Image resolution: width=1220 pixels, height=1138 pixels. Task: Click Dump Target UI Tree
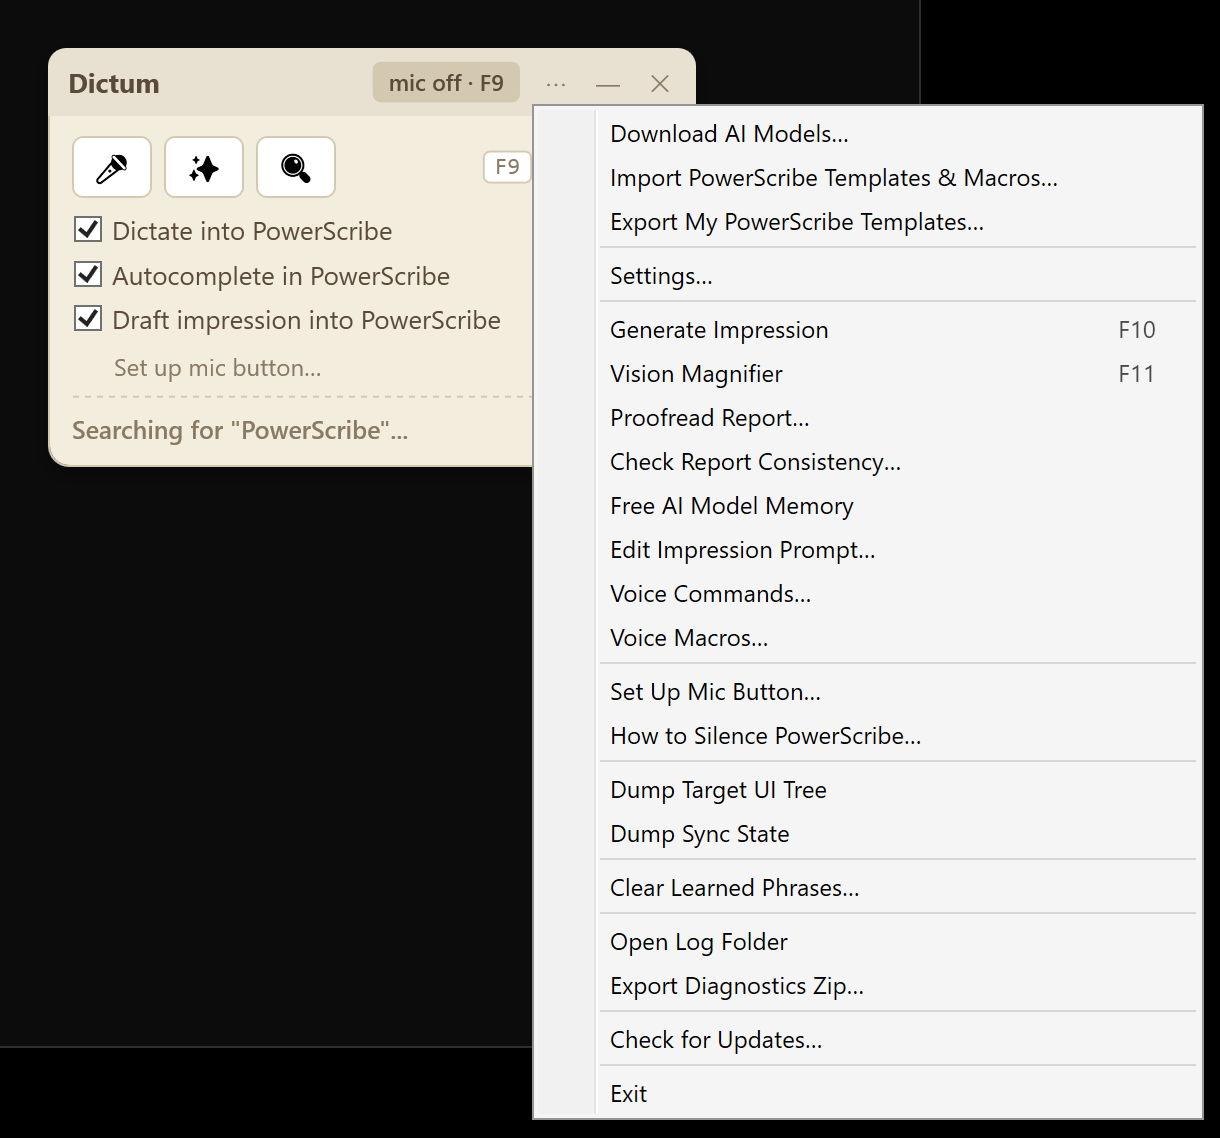tap(898, 790)
